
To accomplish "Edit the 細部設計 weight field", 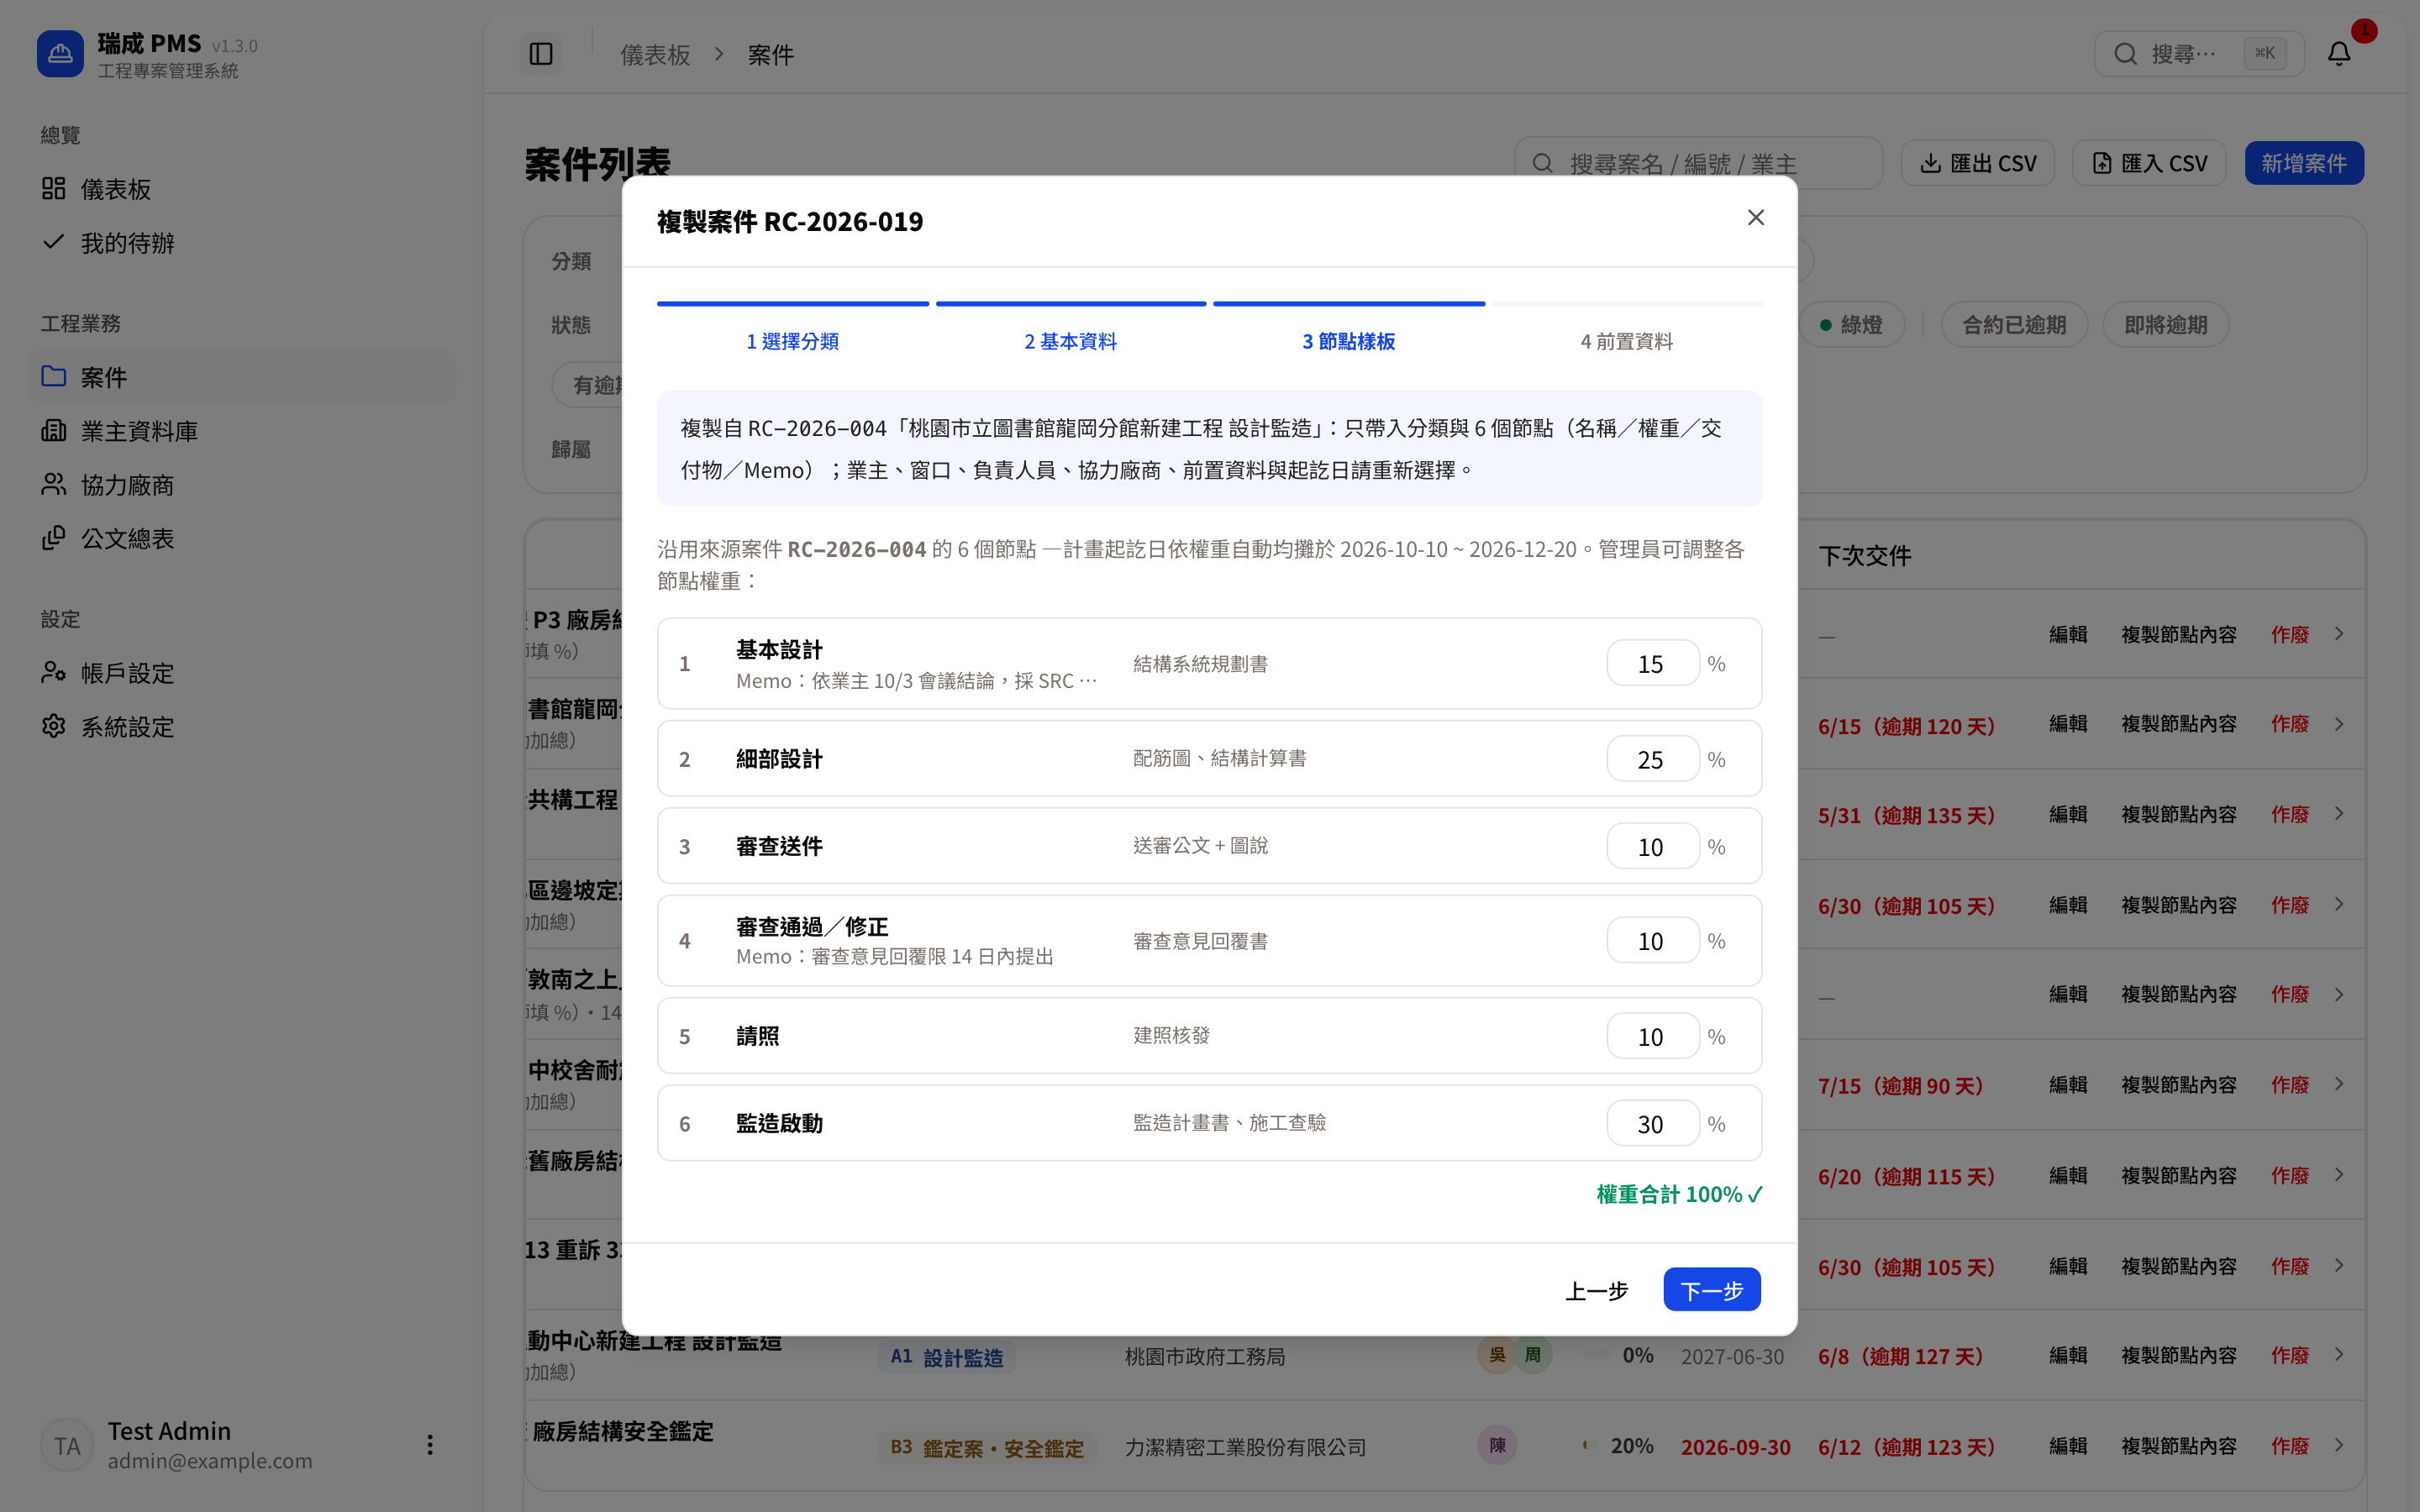I will click(1652, 759).
